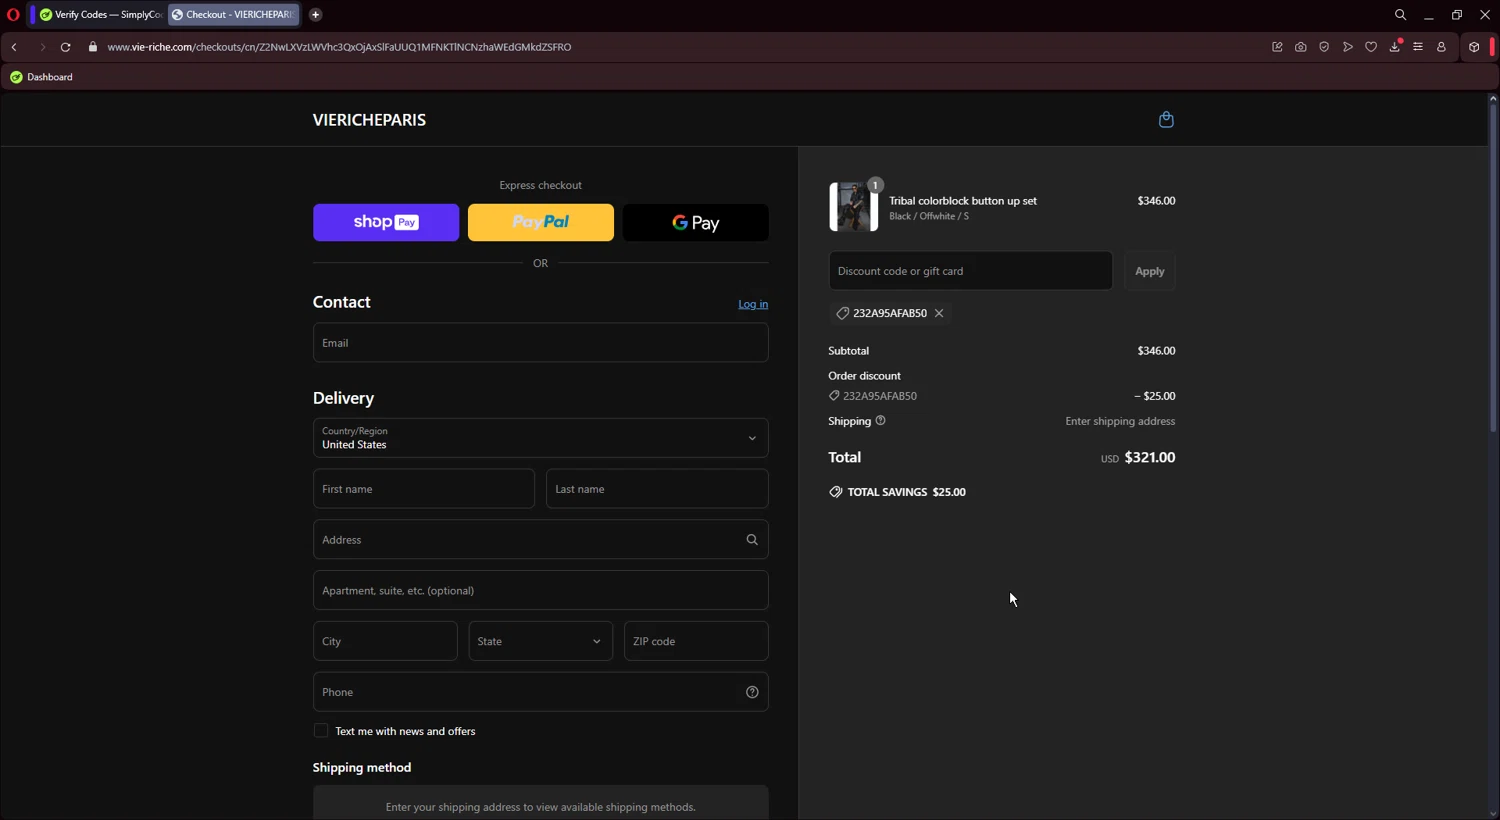Open the privacy shield icon
The image size is (1500, 820).
click(x=1324, y=47)
